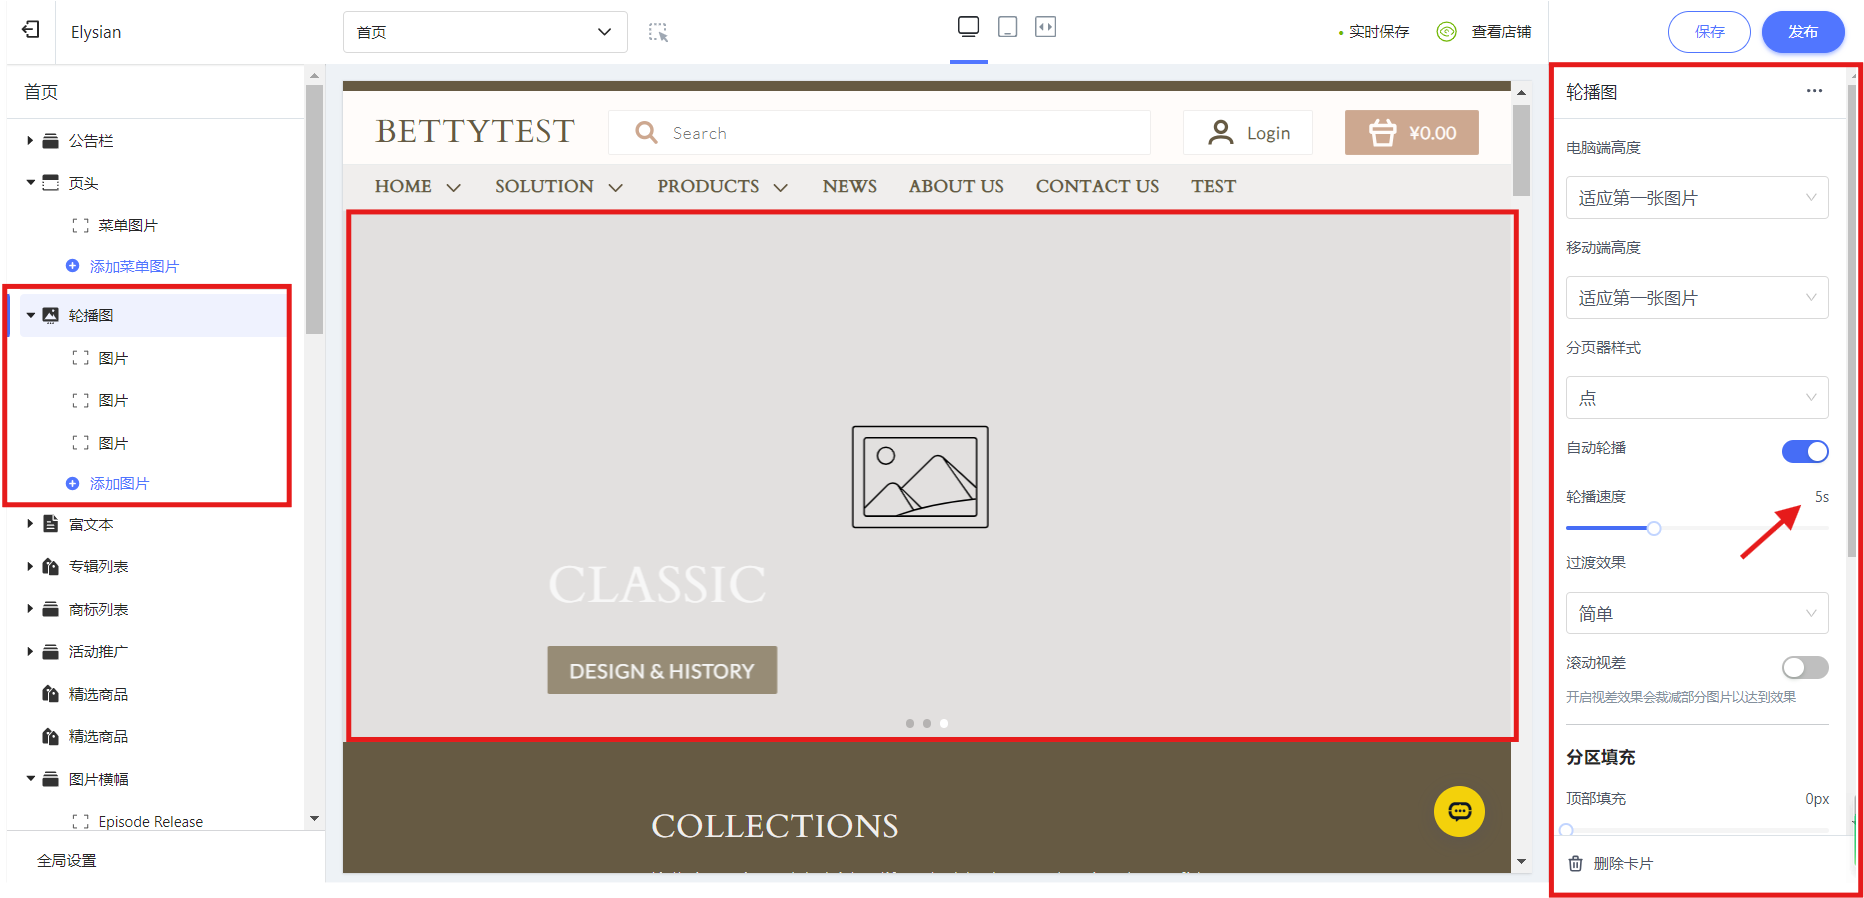Disable the 自动轮播 autoplay toggle
The width and height of the screenshot is (1864, 898).
coord(1805,451)
